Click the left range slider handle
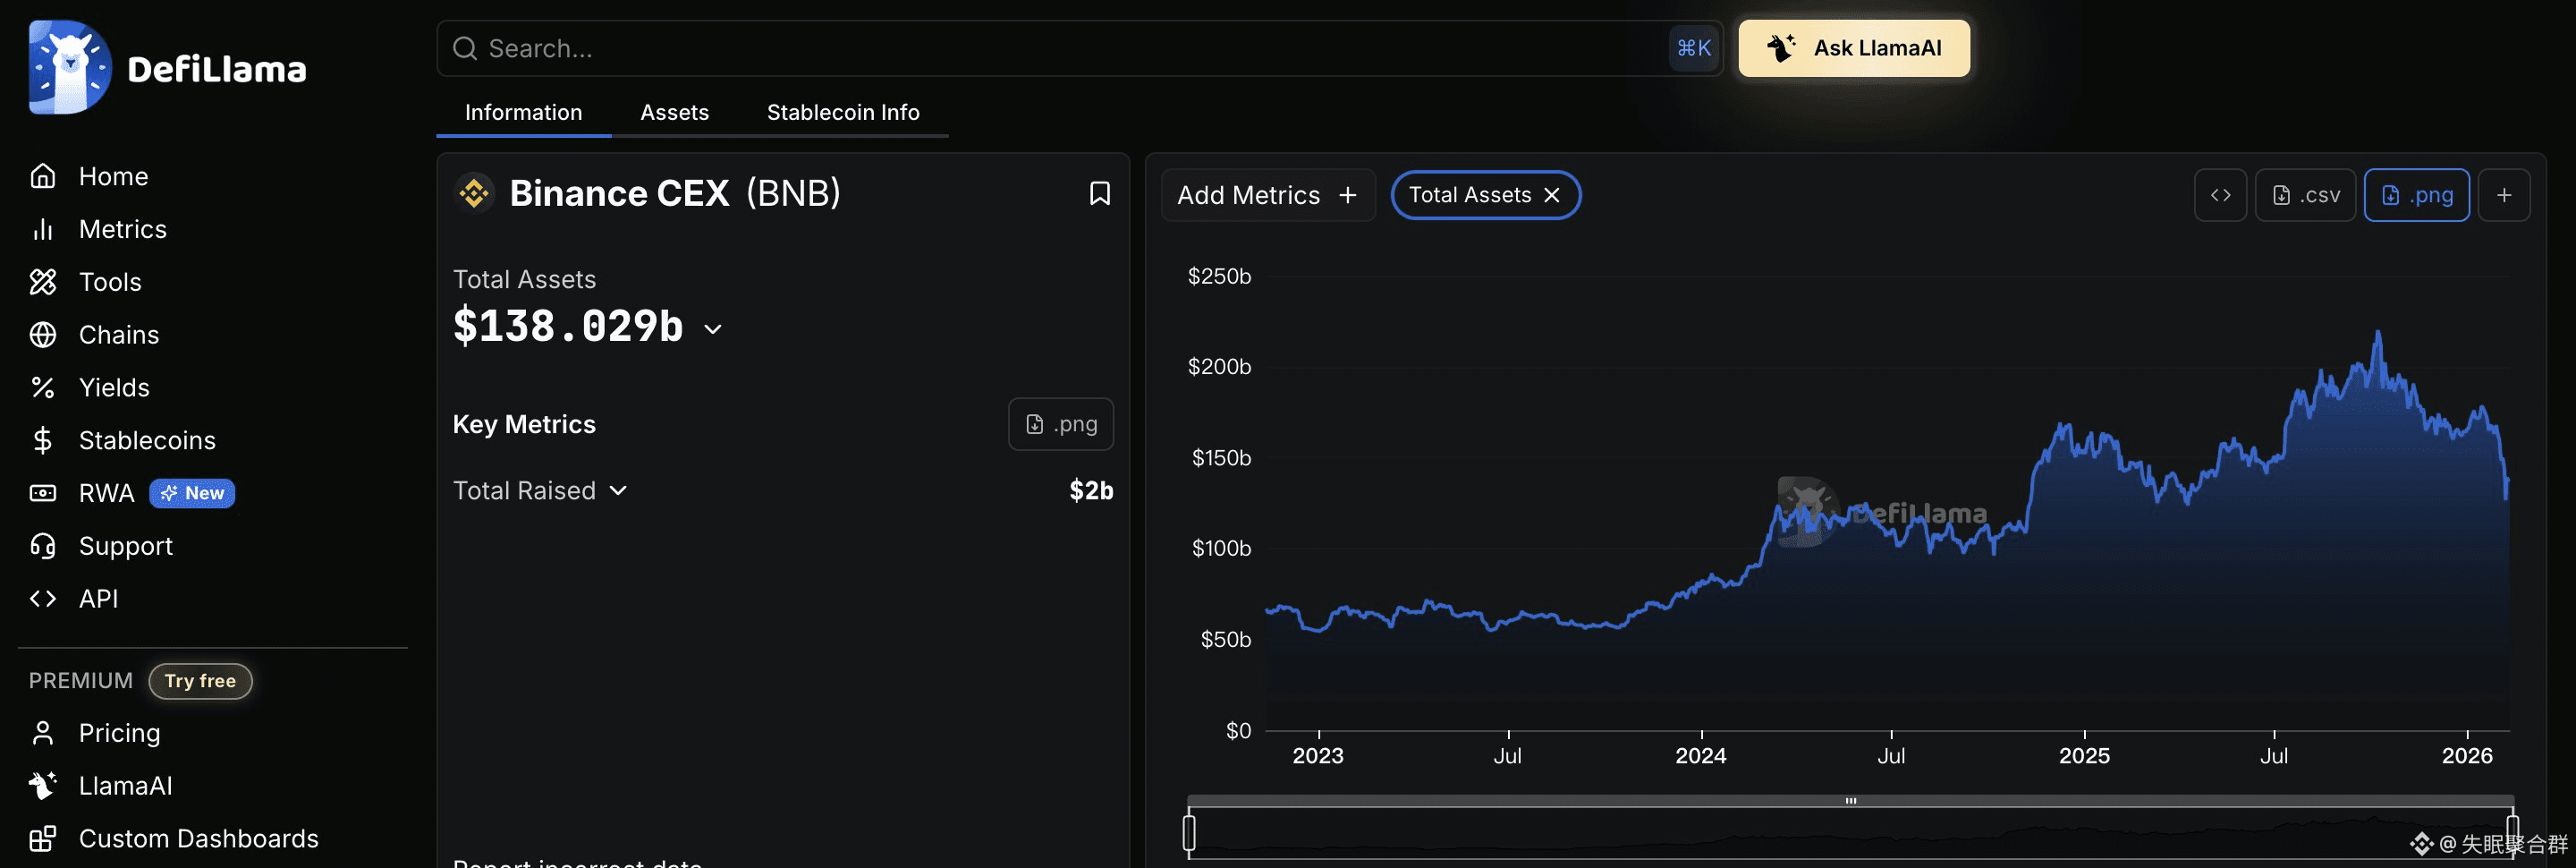Viewport: 2576px width, 868px height. pyautogui.click(x=1189, y=832)
